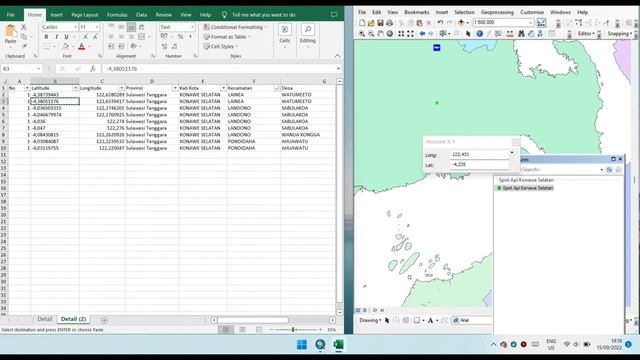The image size is (640, 360).
Task: Select highlighted Spot Api Konawe Selatan layer item
Action: [x=524, y=188]
